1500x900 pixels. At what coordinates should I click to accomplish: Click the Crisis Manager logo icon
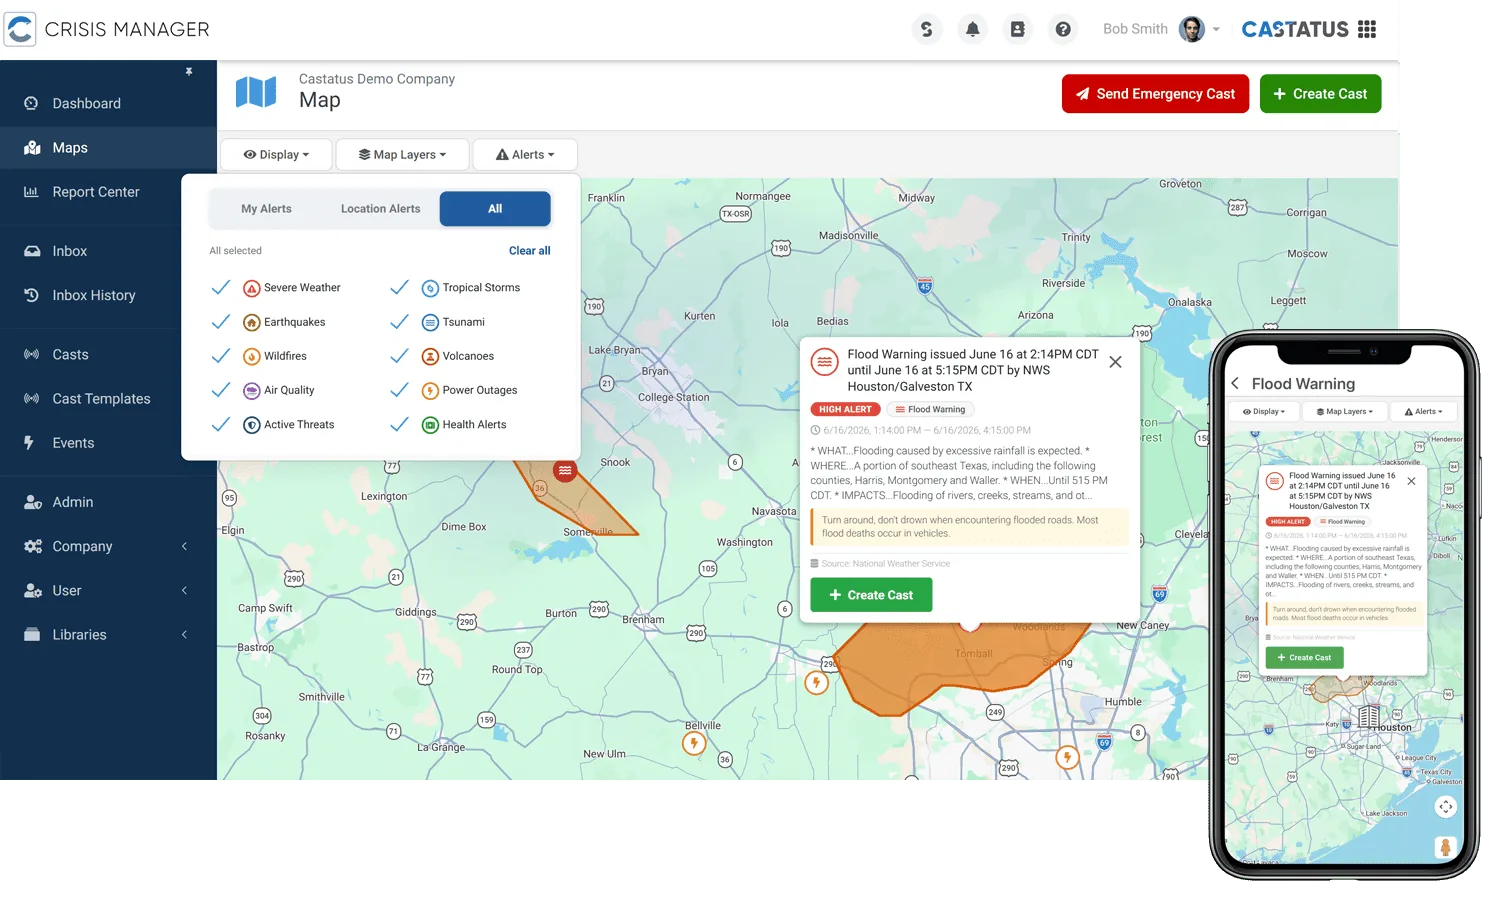(20, 29)
